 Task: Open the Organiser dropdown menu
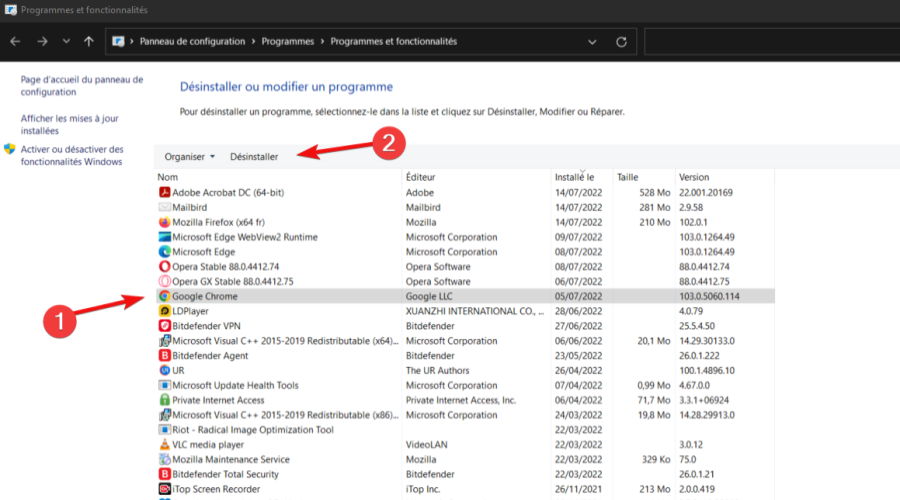point(189,157)
